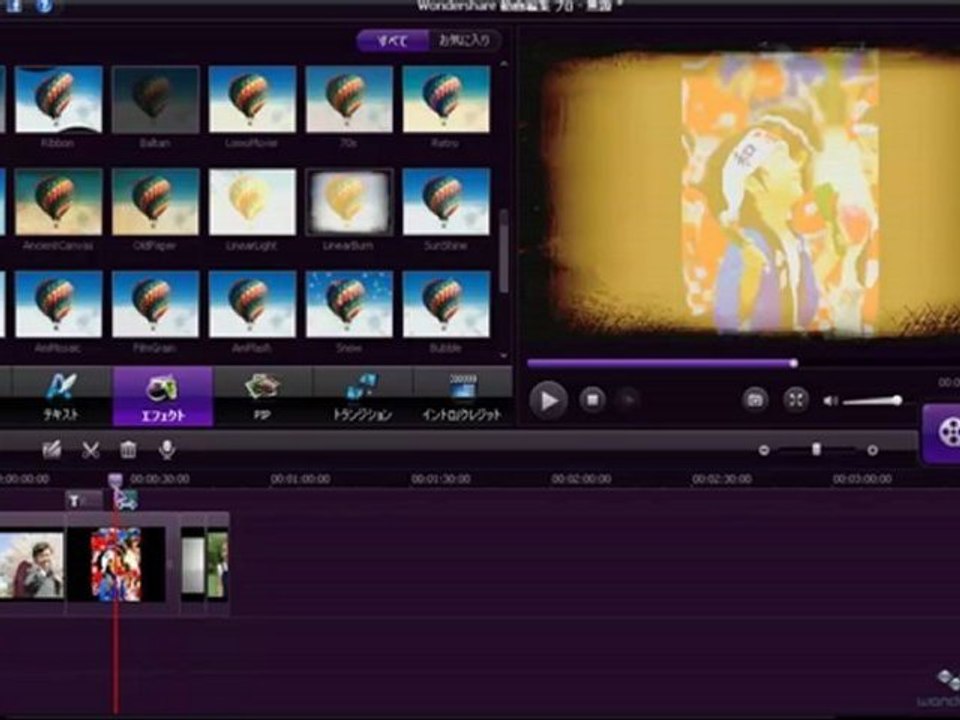This screenshot has width=960, height=720.
Task: Select the man in suit clip
Action: [x=31, y=564]
